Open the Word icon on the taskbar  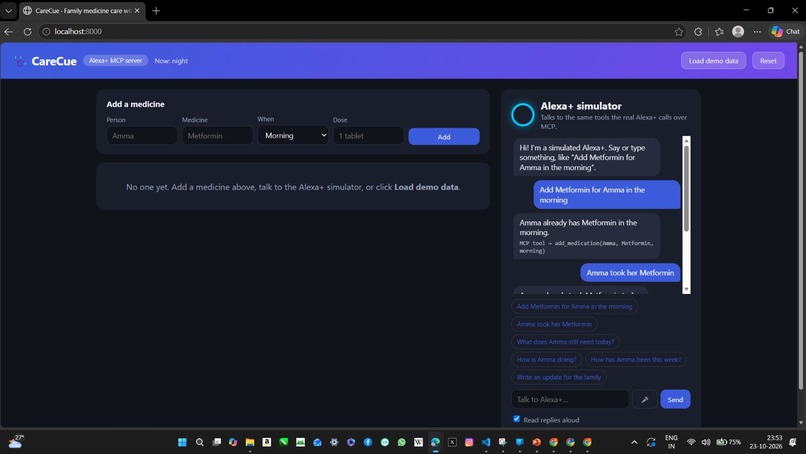(x=418, y=442)
